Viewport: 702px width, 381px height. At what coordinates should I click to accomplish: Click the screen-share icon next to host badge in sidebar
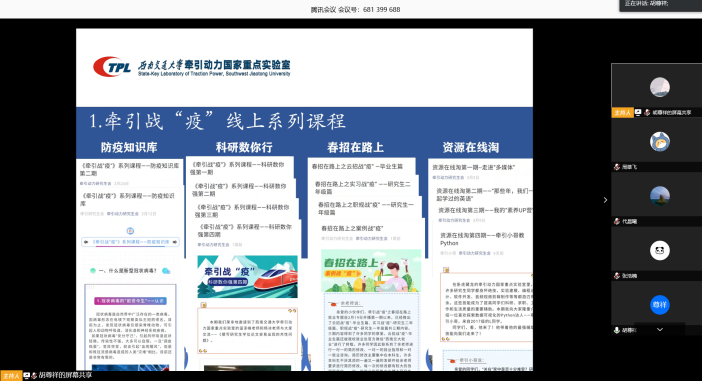coord(638,112)
